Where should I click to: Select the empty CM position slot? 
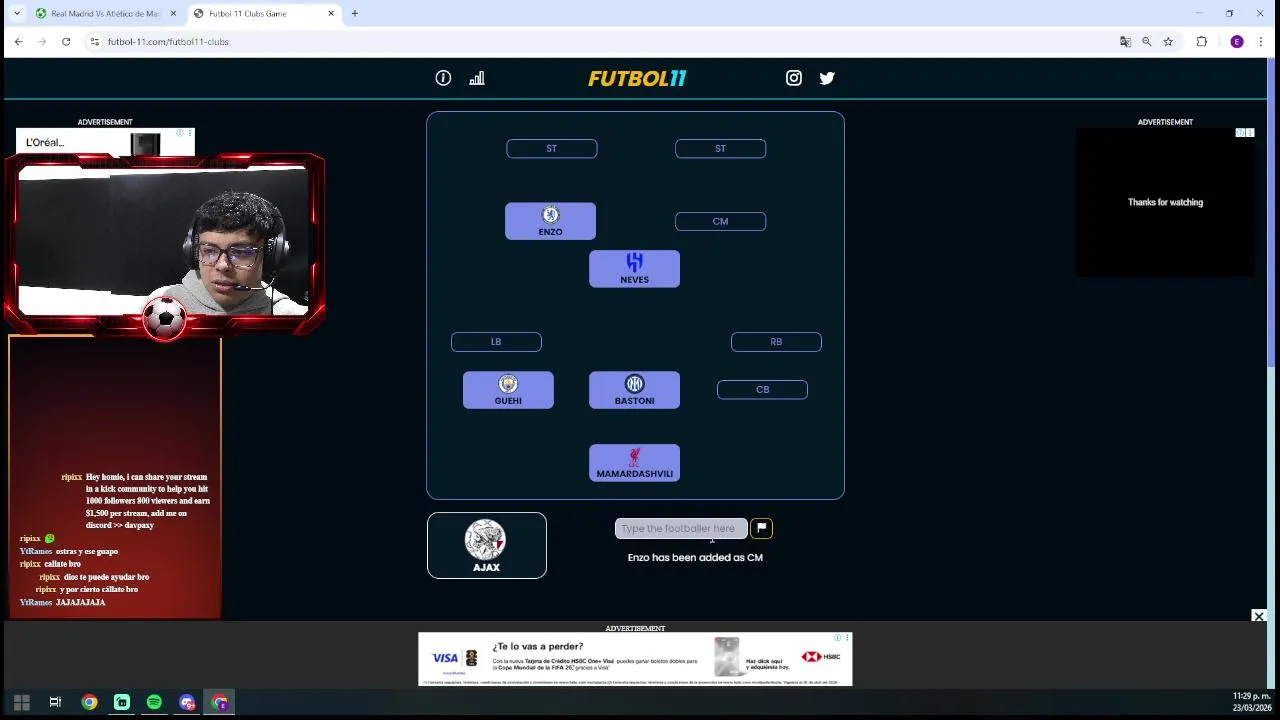(x=720, y=222)
